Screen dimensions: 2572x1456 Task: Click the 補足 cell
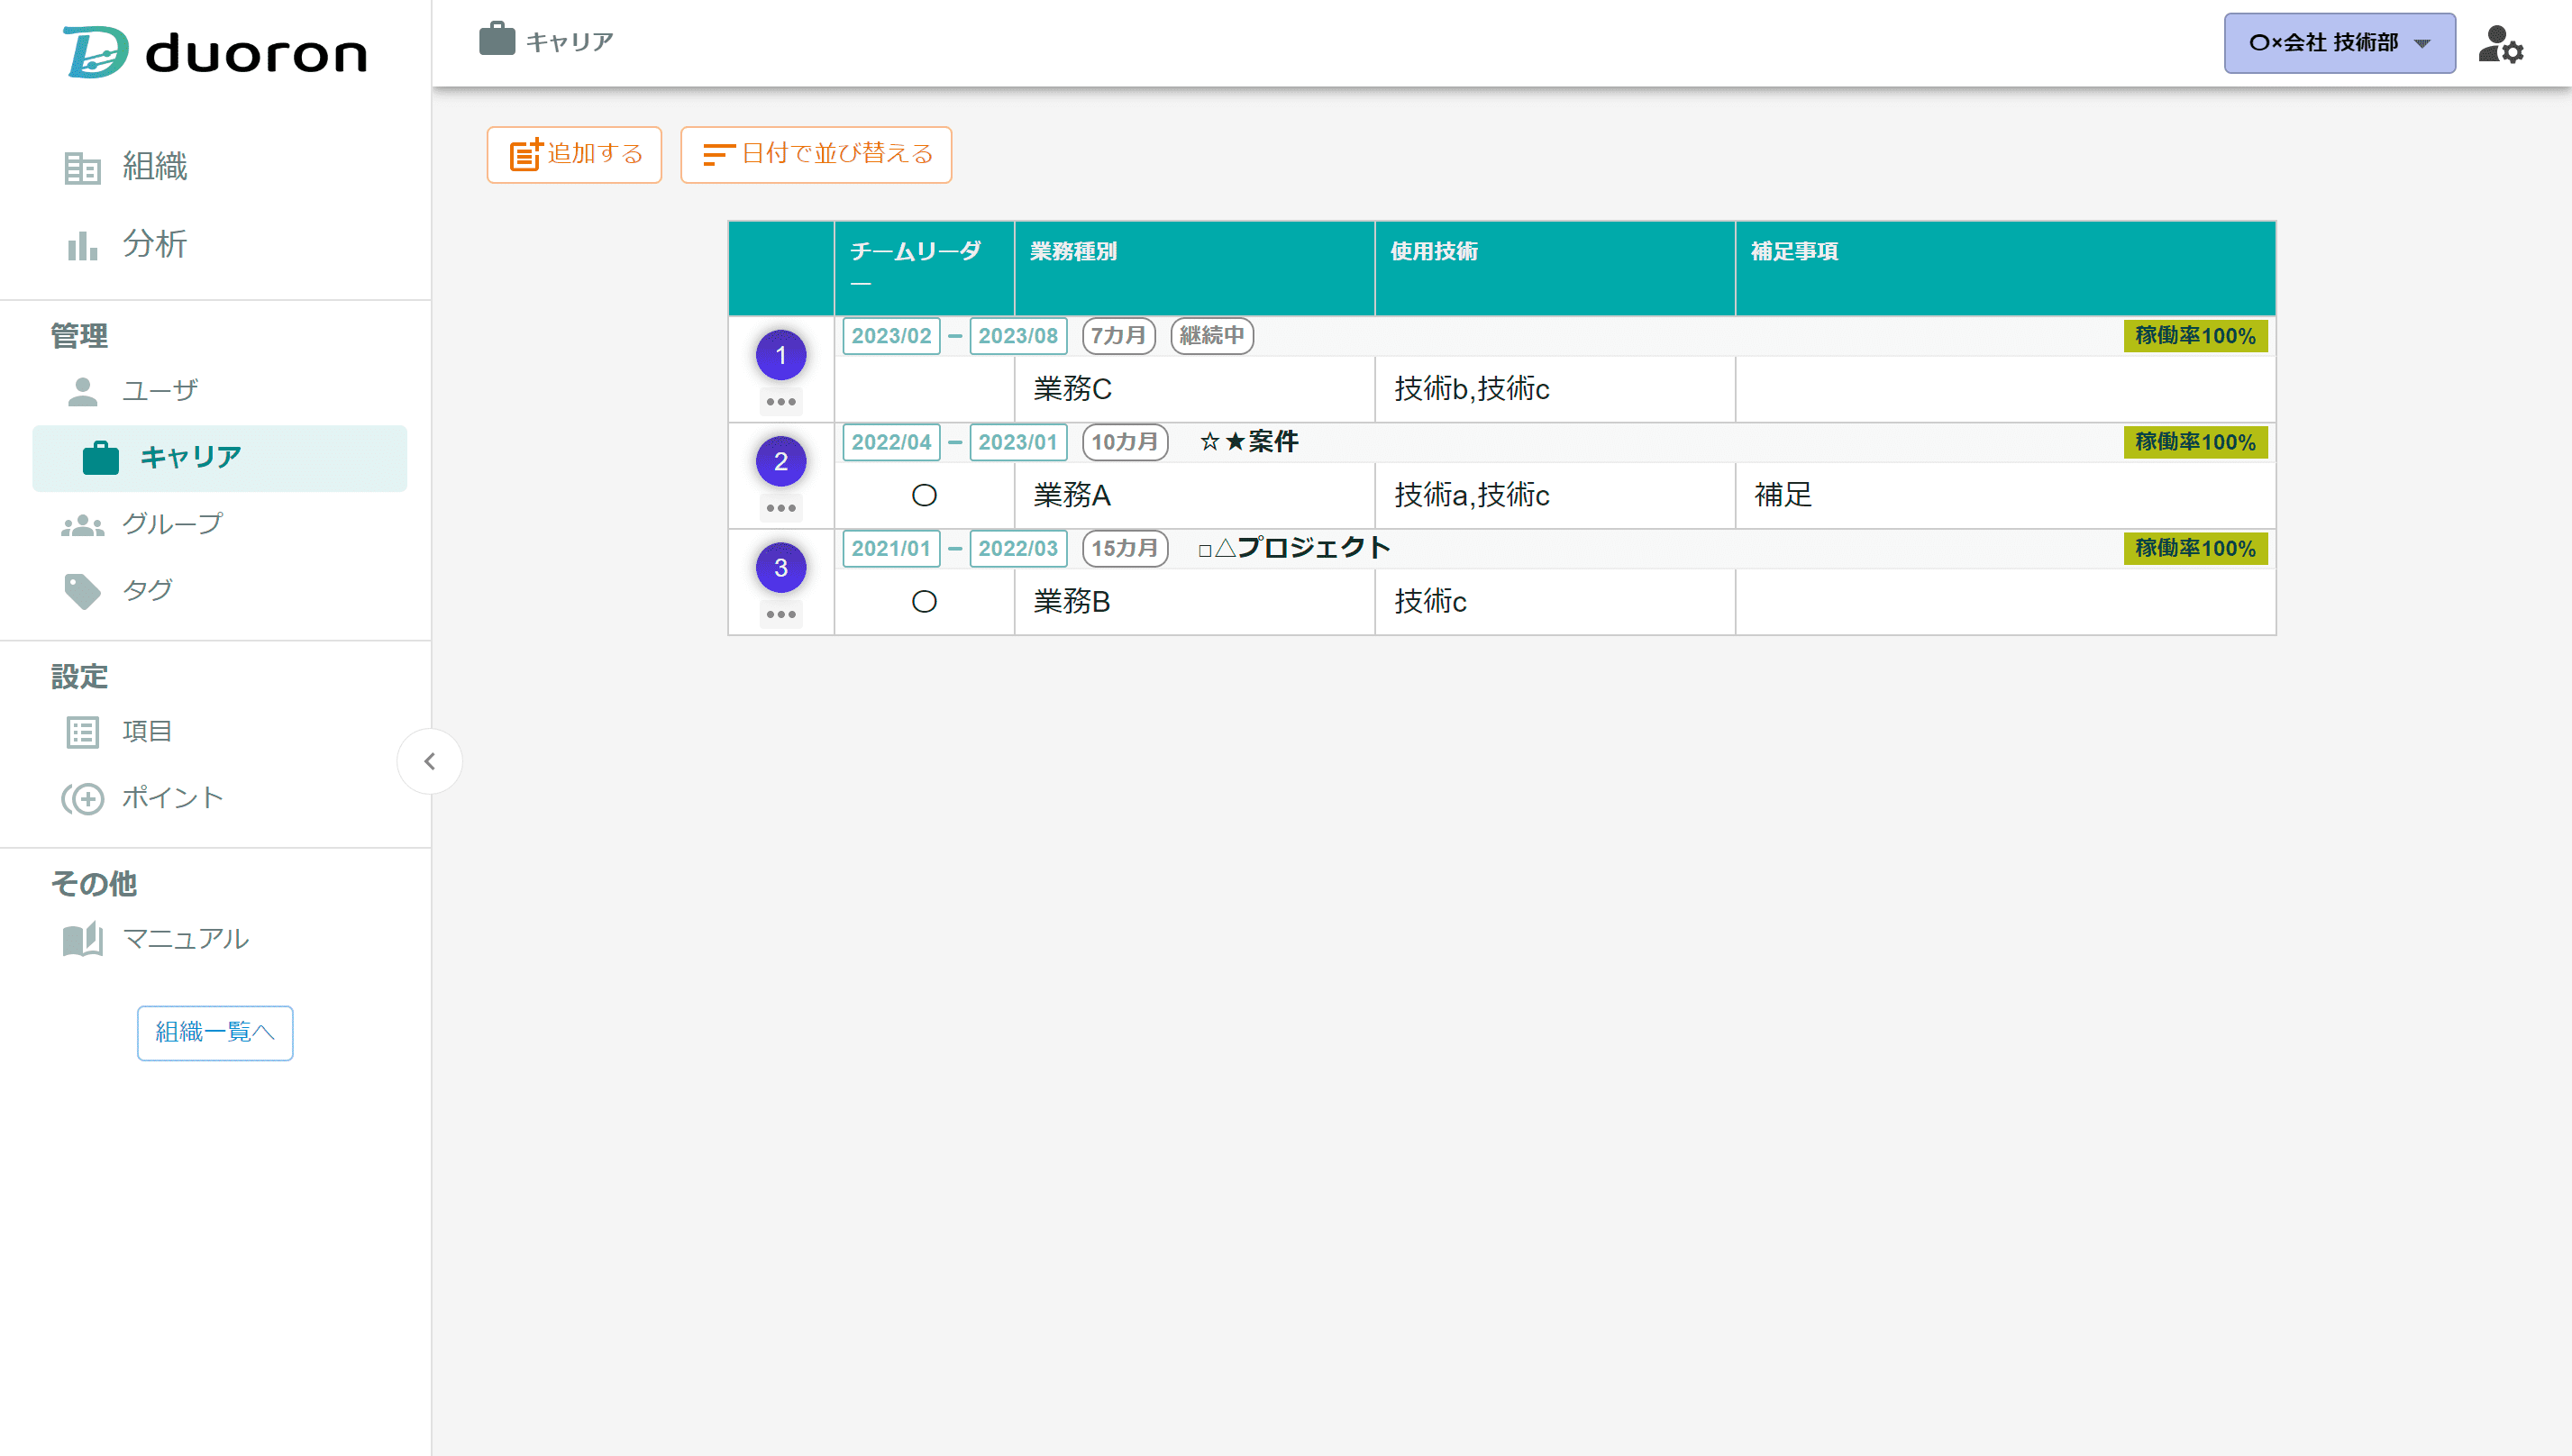click(x=2005, y=495)
